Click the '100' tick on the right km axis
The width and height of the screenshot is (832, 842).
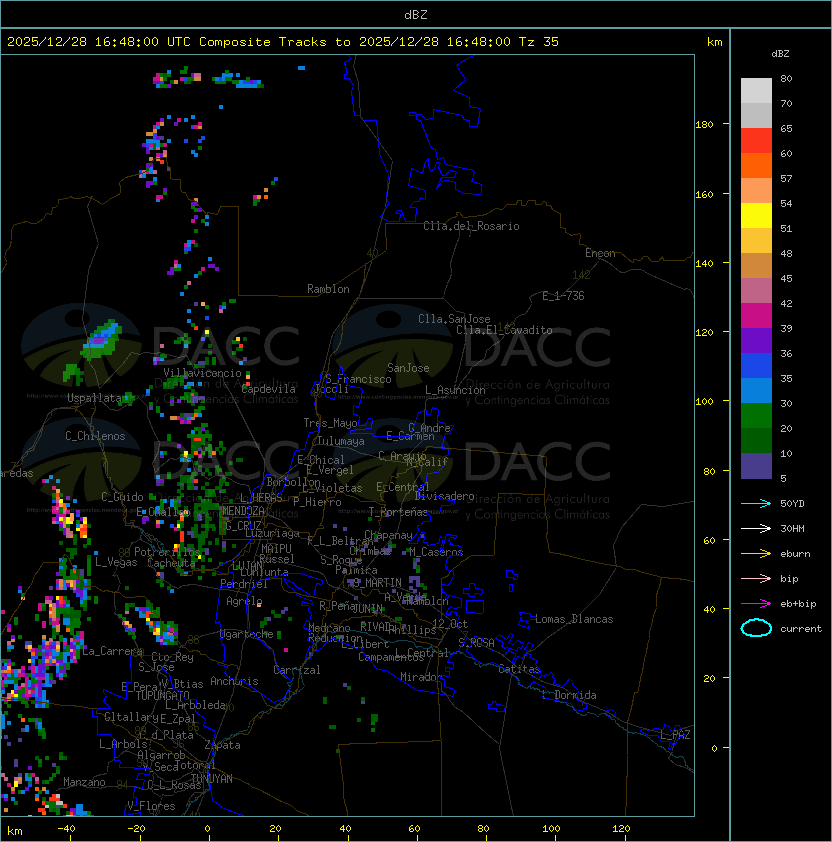[x=704, y=401]
